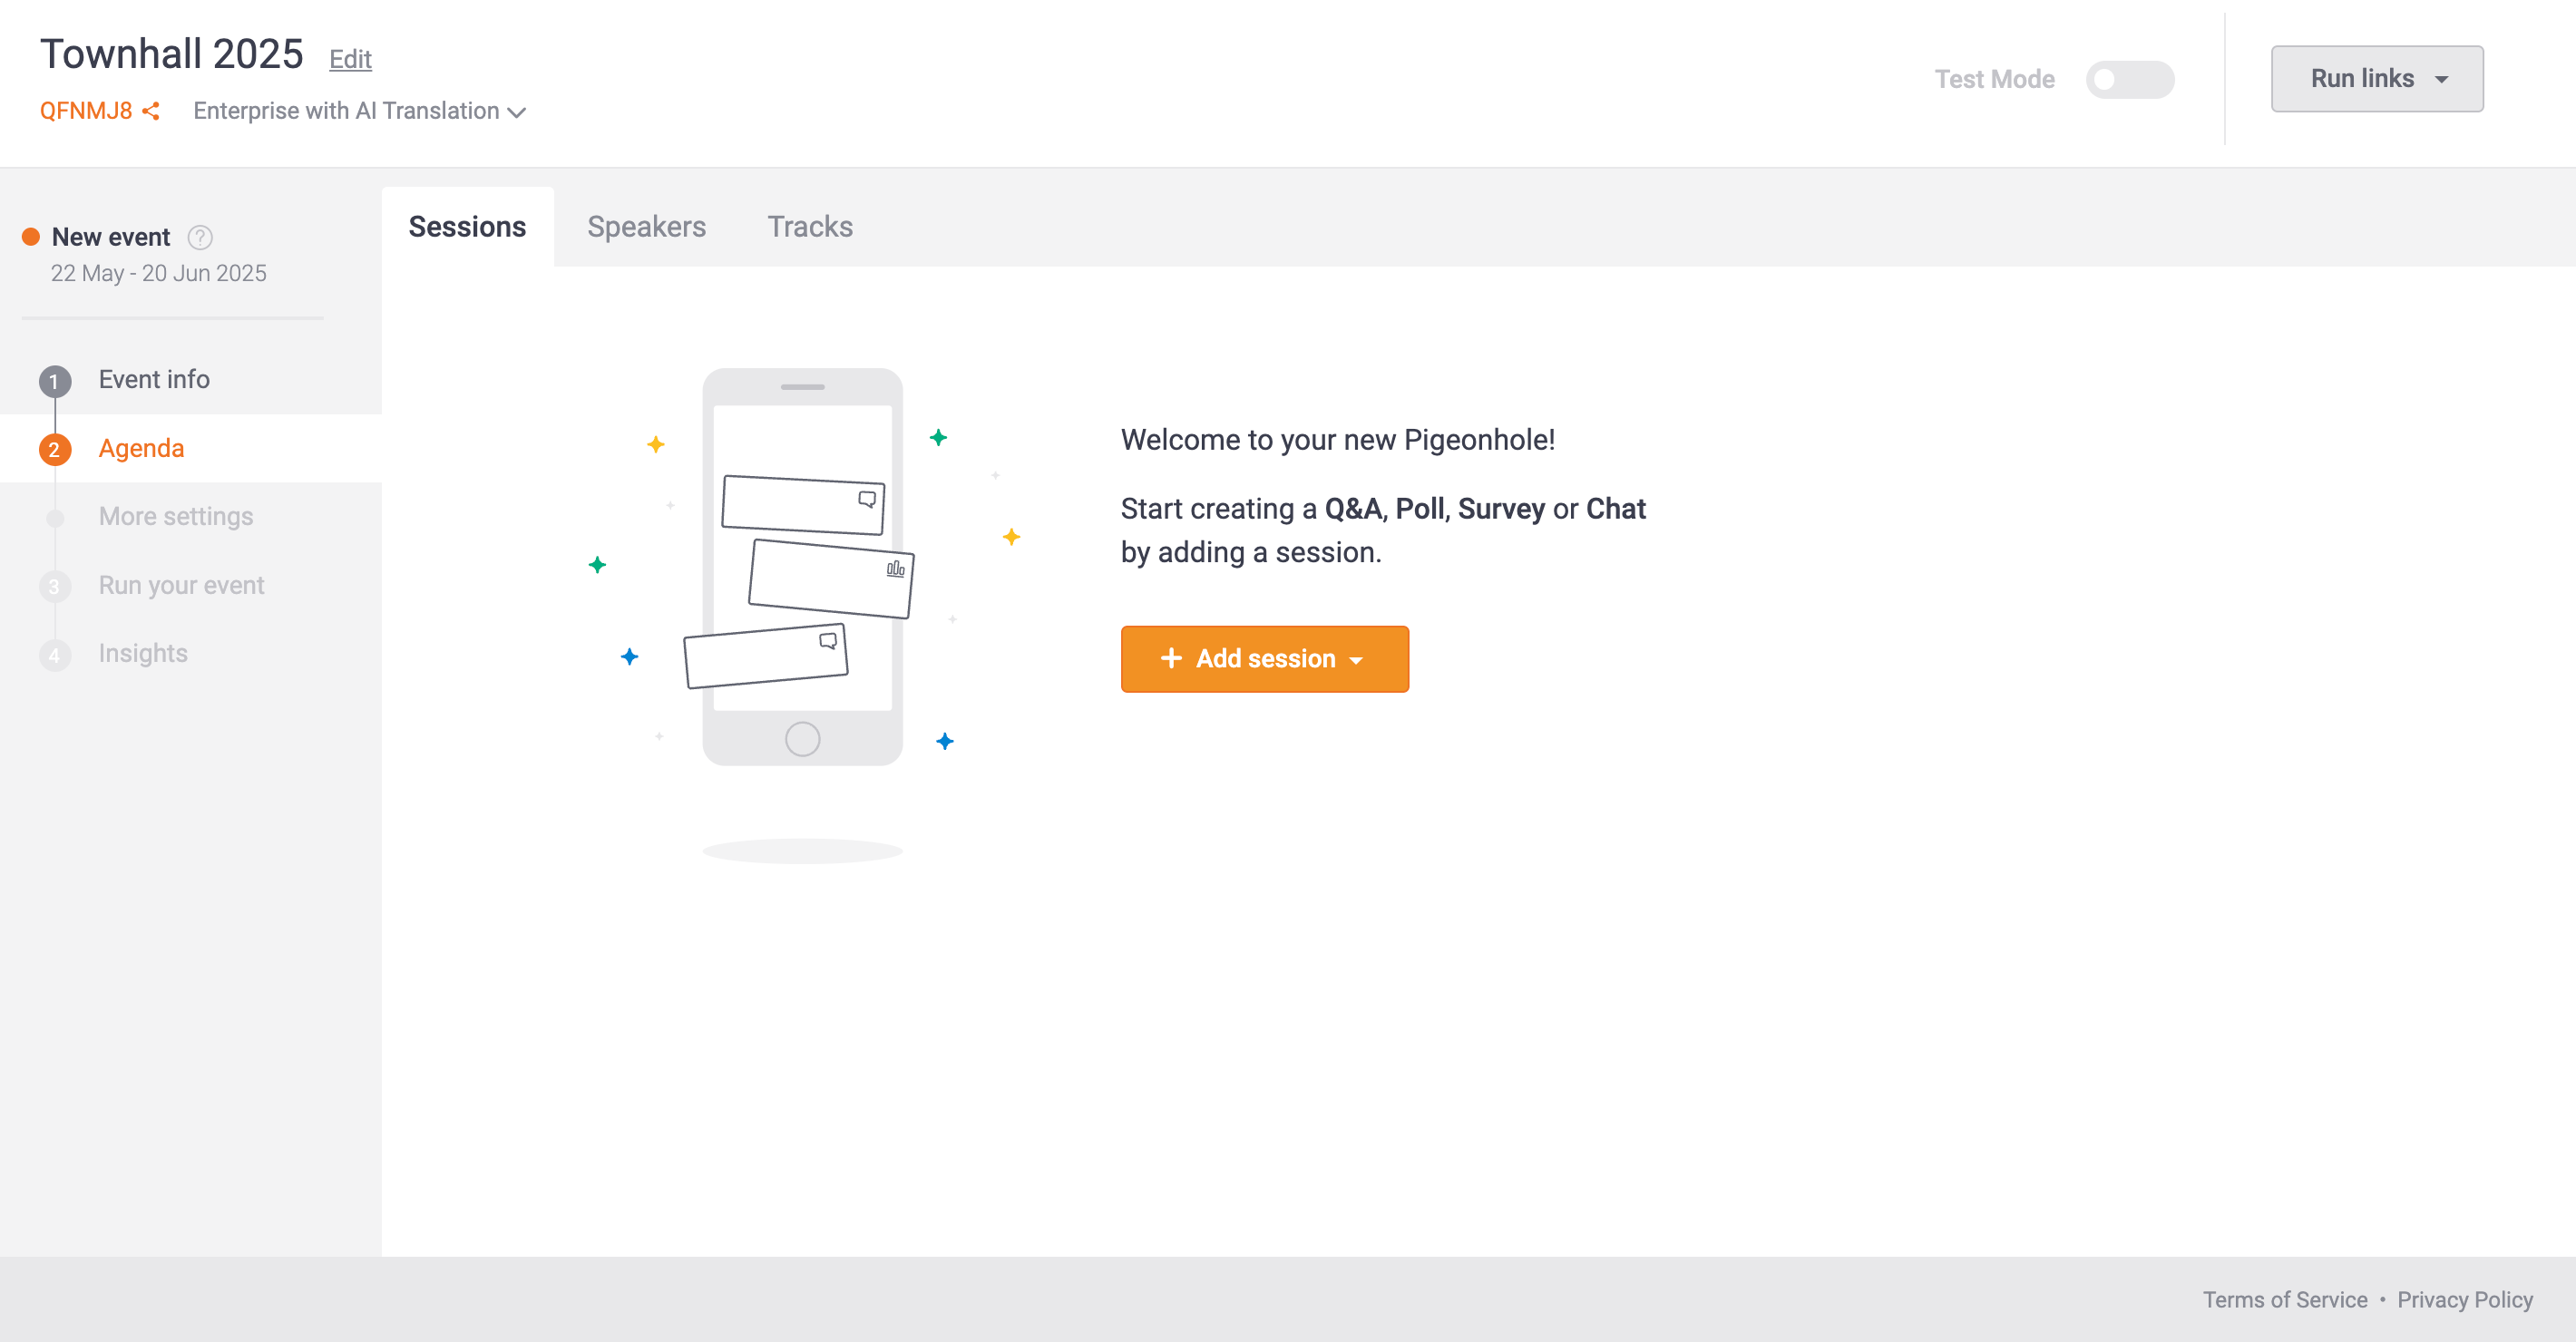Viewport: 2576px width, 1342px height.
Task: Click the share icon next to QFNMJ8
Action: (151, 111)
